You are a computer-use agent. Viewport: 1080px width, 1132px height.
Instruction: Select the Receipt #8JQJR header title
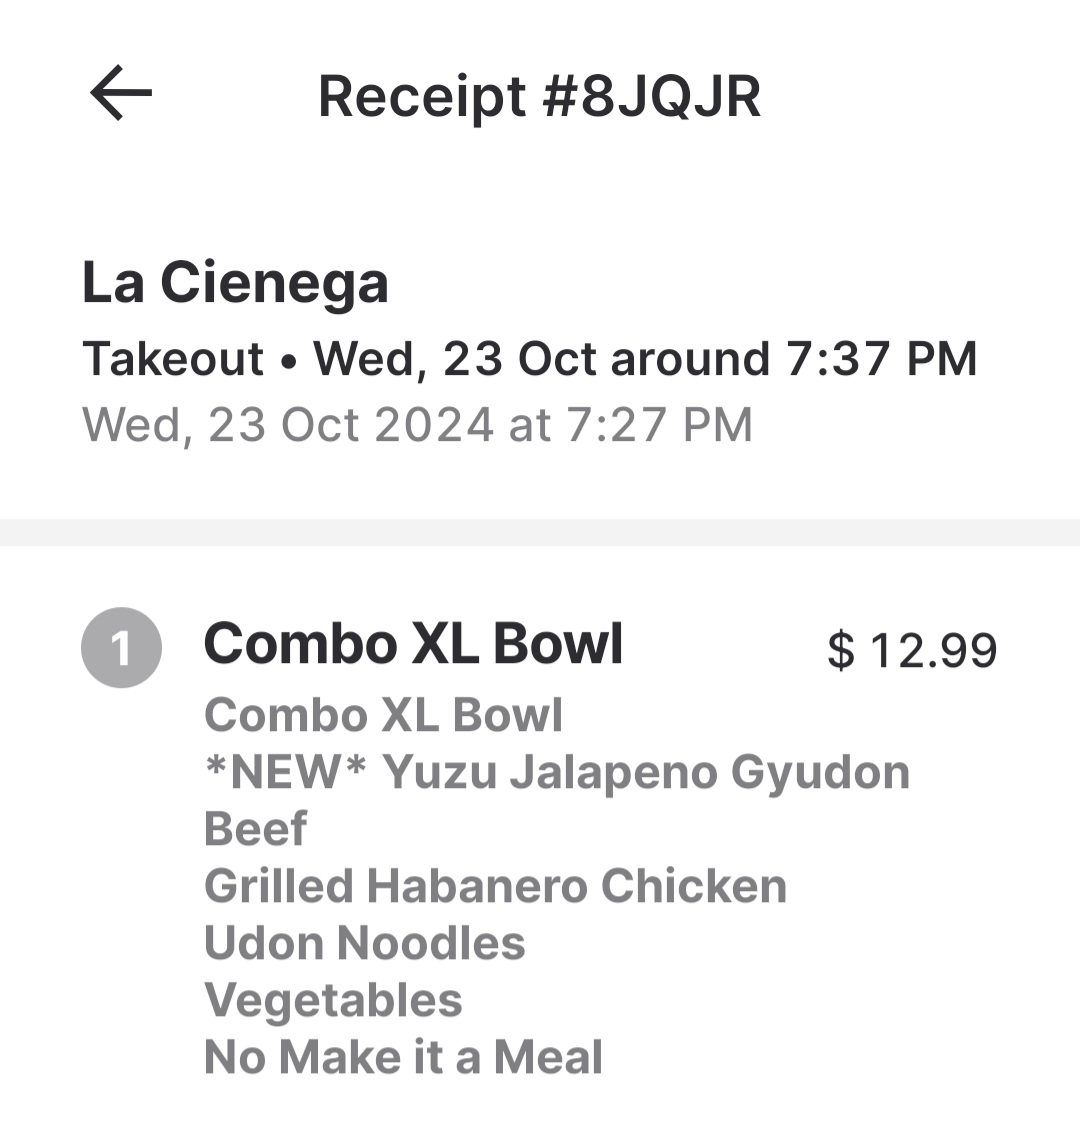[539, 97]
